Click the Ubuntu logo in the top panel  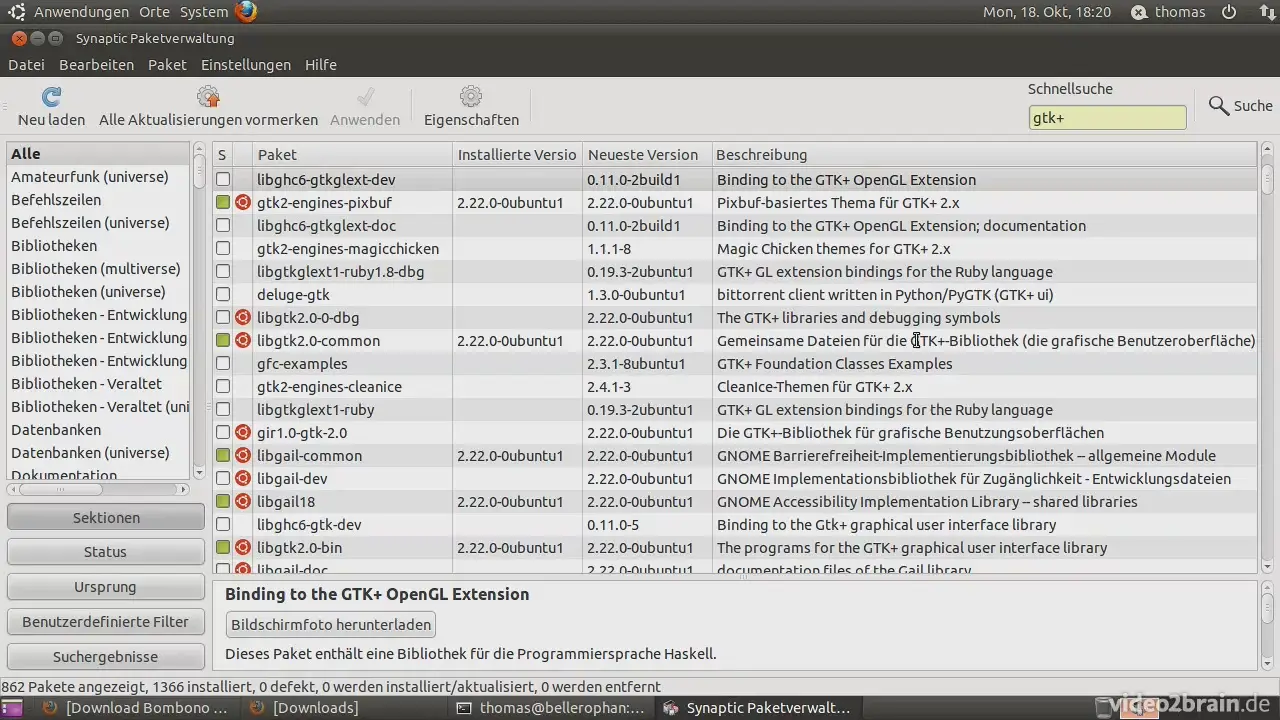(x=17, y=12)
